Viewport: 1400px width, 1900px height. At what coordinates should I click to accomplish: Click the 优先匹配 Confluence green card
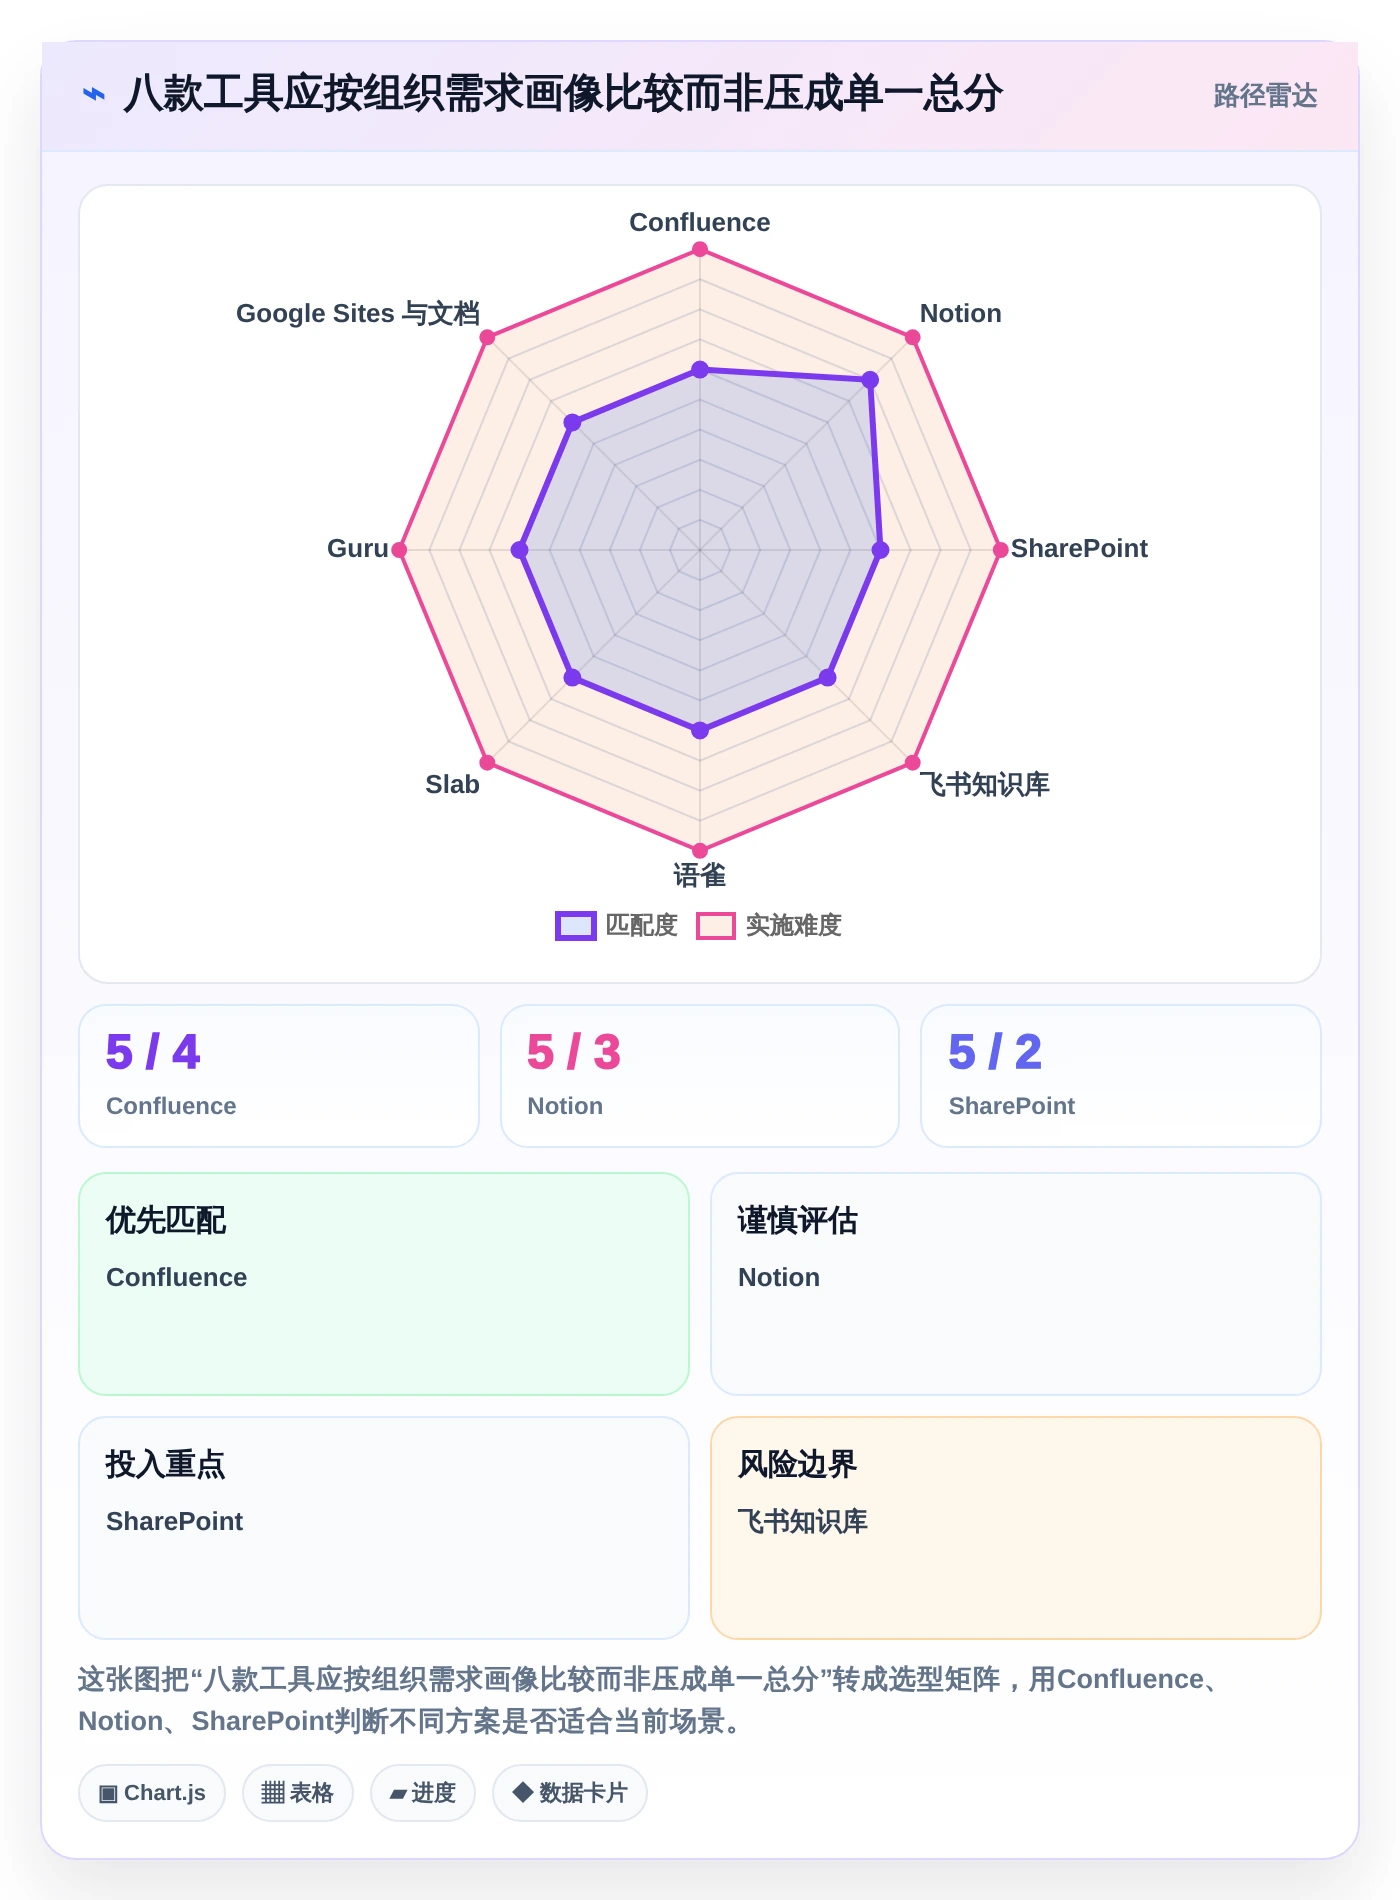384,1284
